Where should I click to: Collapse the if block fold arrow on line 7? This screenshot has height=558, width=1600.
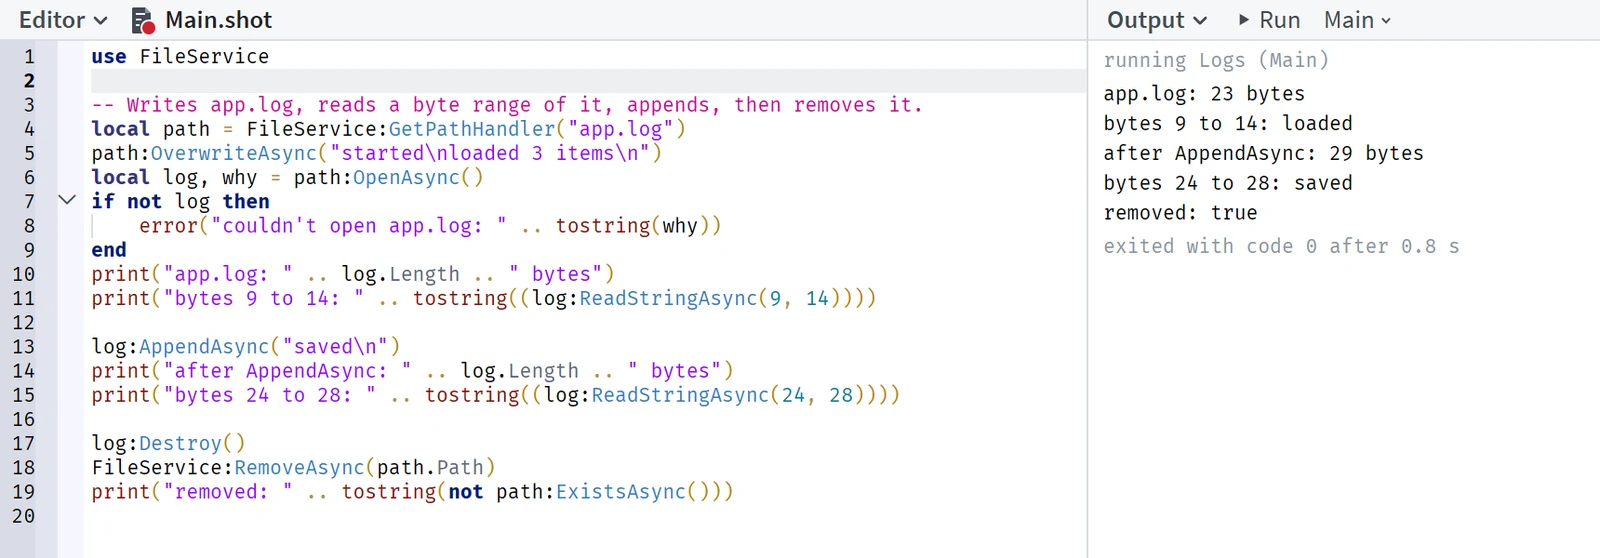tap(67, 200)
